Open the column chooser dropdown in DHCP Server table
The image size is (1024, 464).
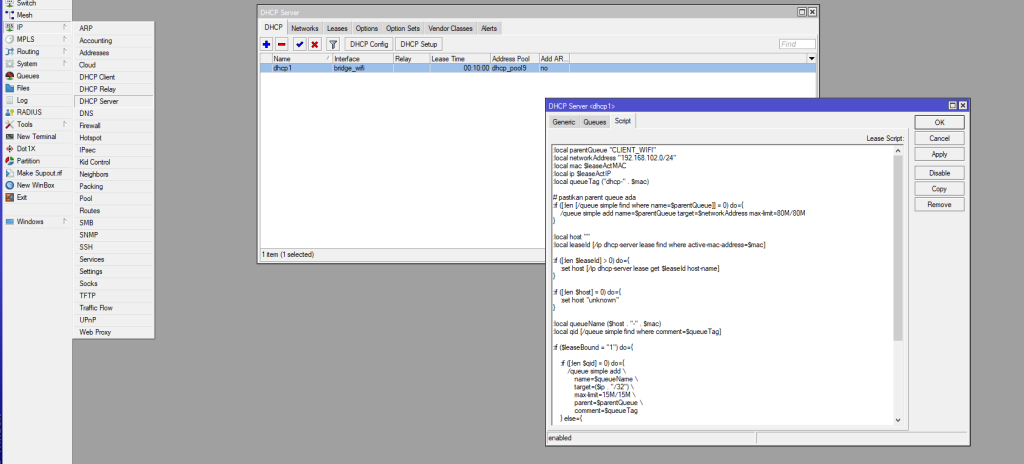pos(812,59)
